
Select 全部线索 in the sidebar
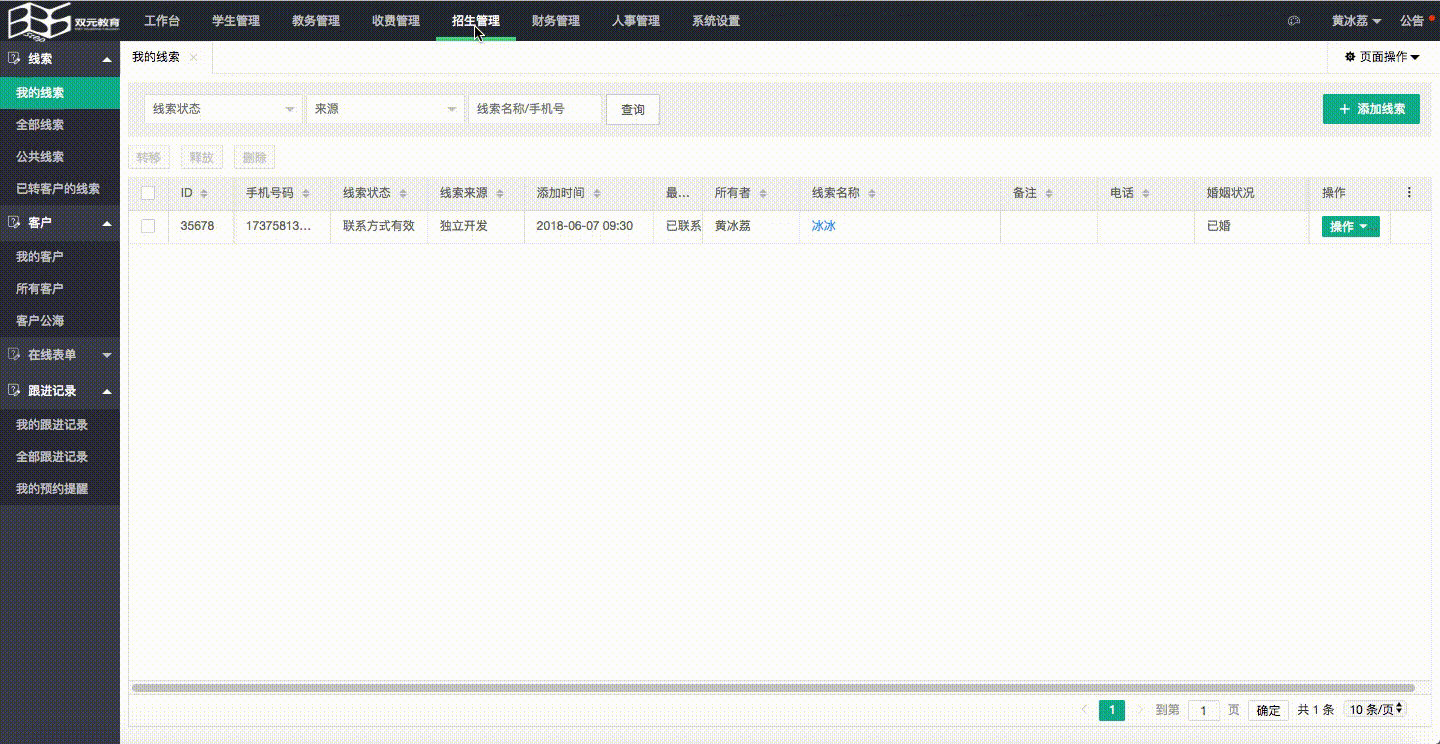tap(40, 125)
